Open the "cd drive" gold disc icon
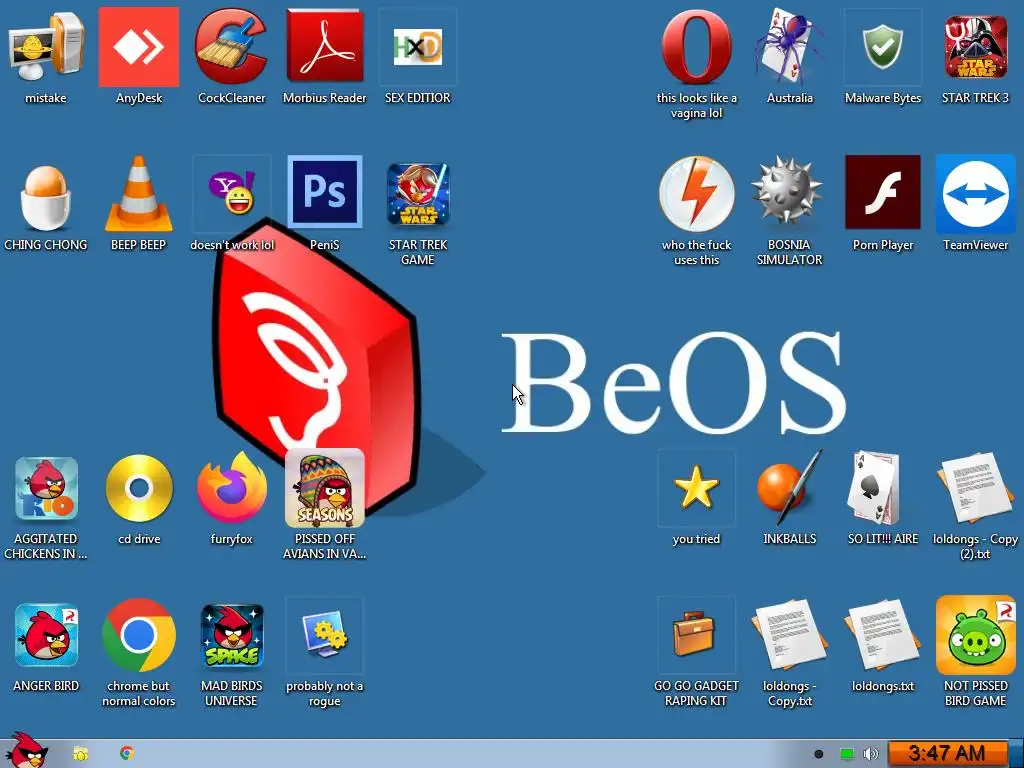 139,488
